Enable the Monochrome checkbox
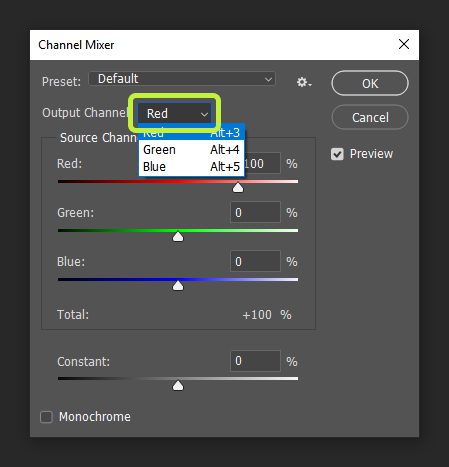This screenshot has height=467, width=449. tap(46, 417)
